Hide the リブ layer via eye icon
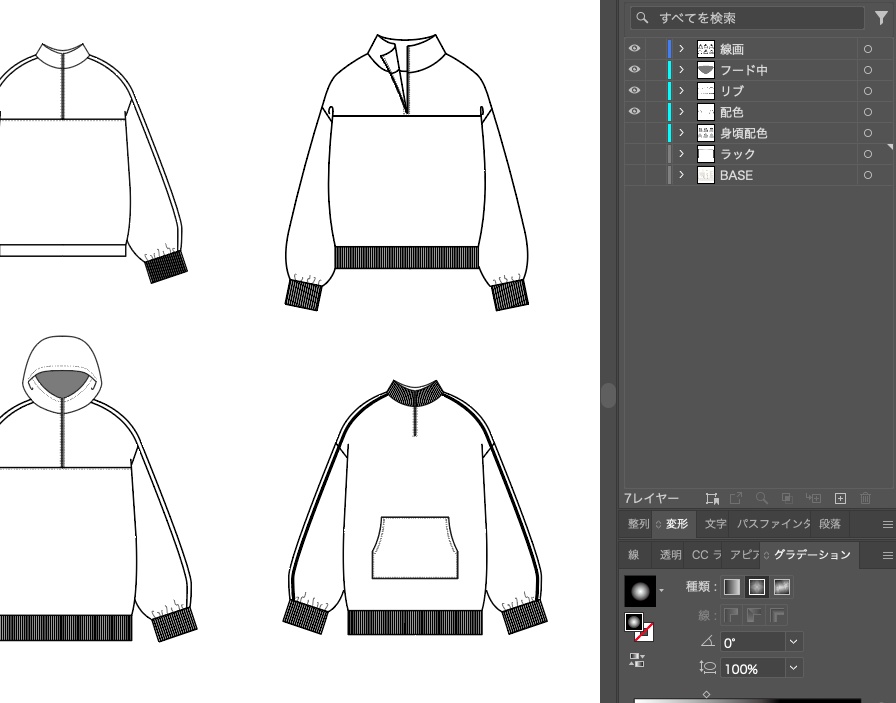This screenshot has width=896, height=703. [634, 90]
